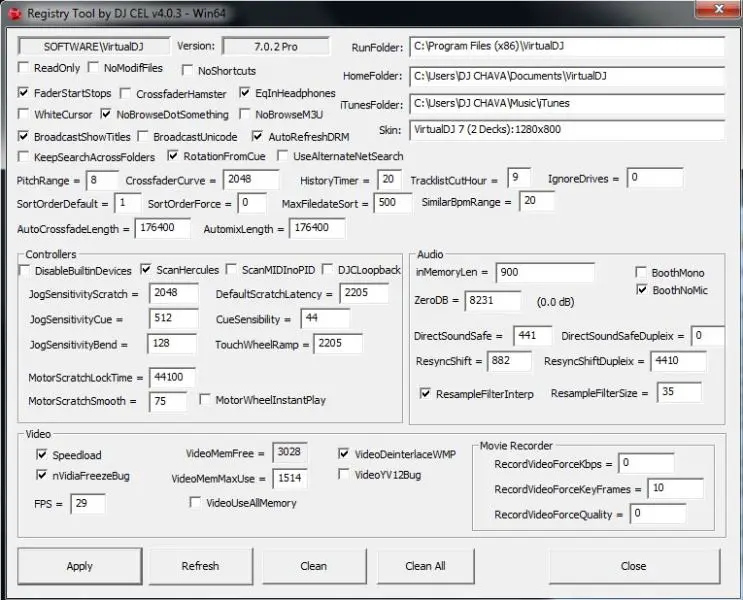Uncheck NoBrowseDotSomething

pyautogui.click(x=106, y=114)
